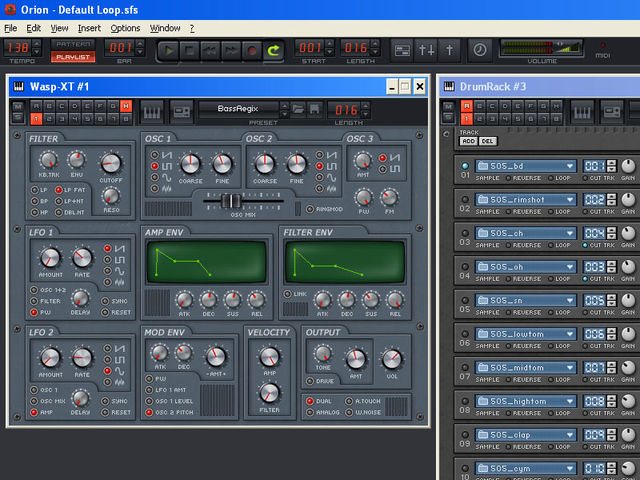The height and width of the screenshot is (480, 640).
Task: Step the tempo 138 value spinner
Action: (x=36, y=48)
